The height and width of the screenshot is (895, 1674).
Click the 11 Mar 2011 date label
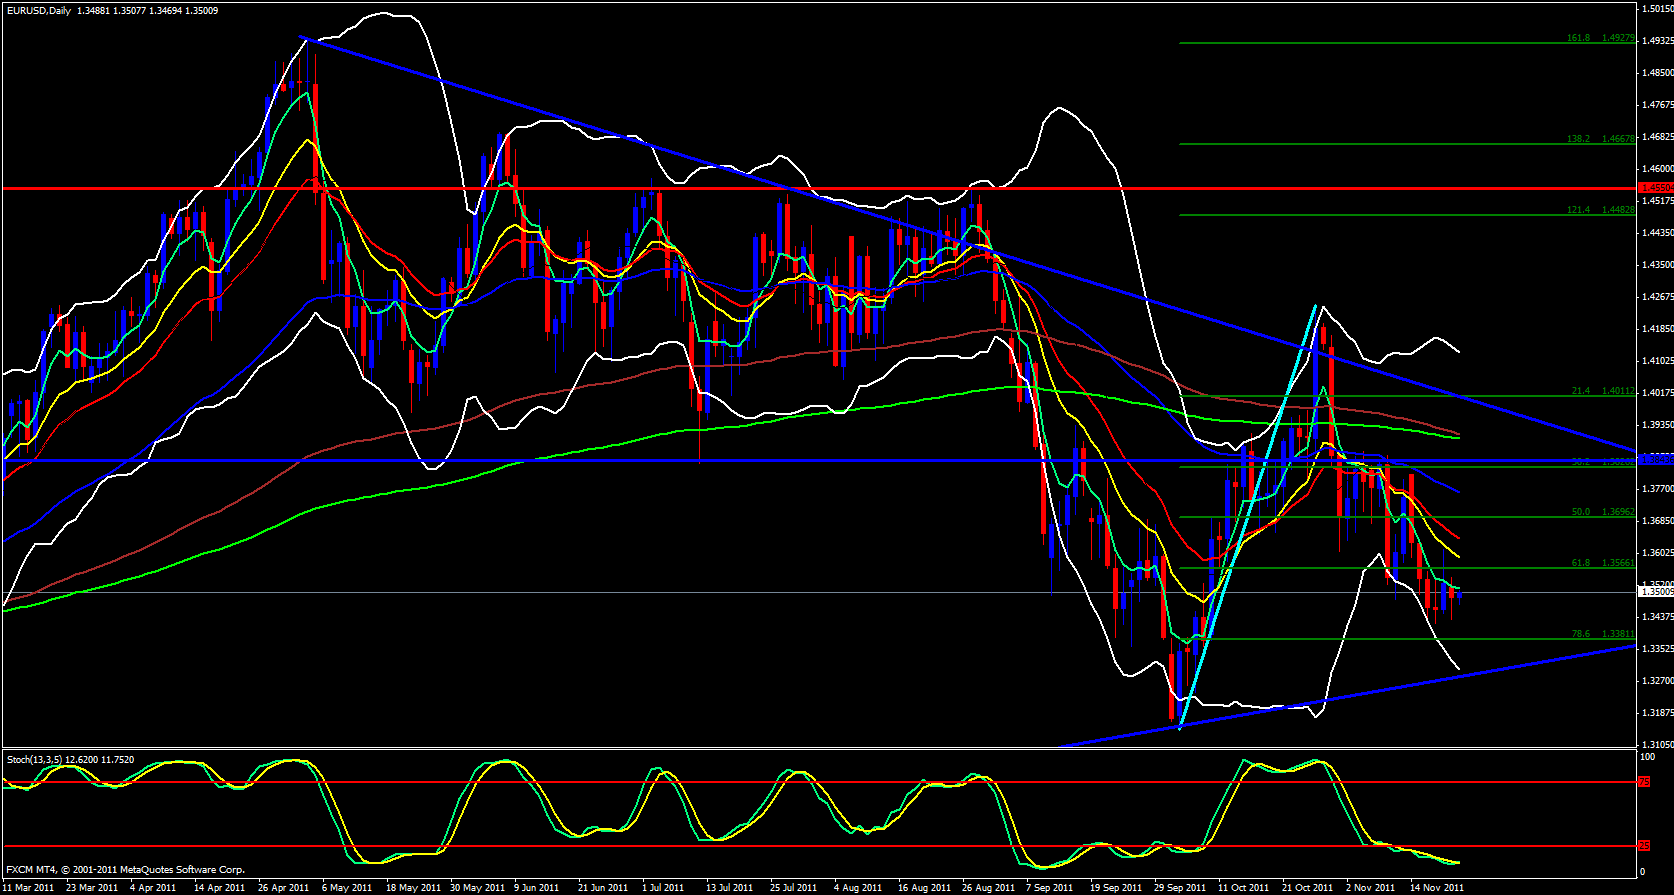click(x=29, y=888)
